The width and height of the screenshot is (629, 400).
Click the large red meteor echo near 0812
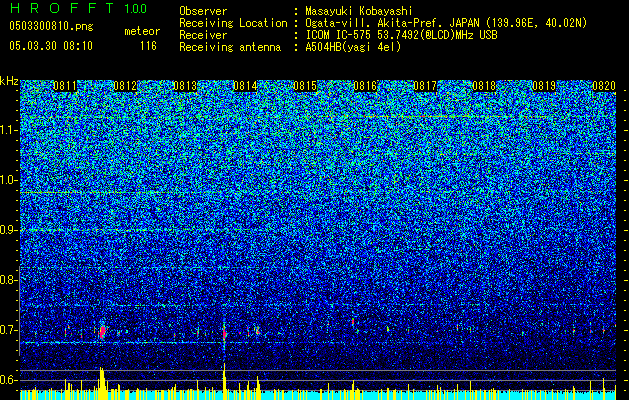(102, 332)
